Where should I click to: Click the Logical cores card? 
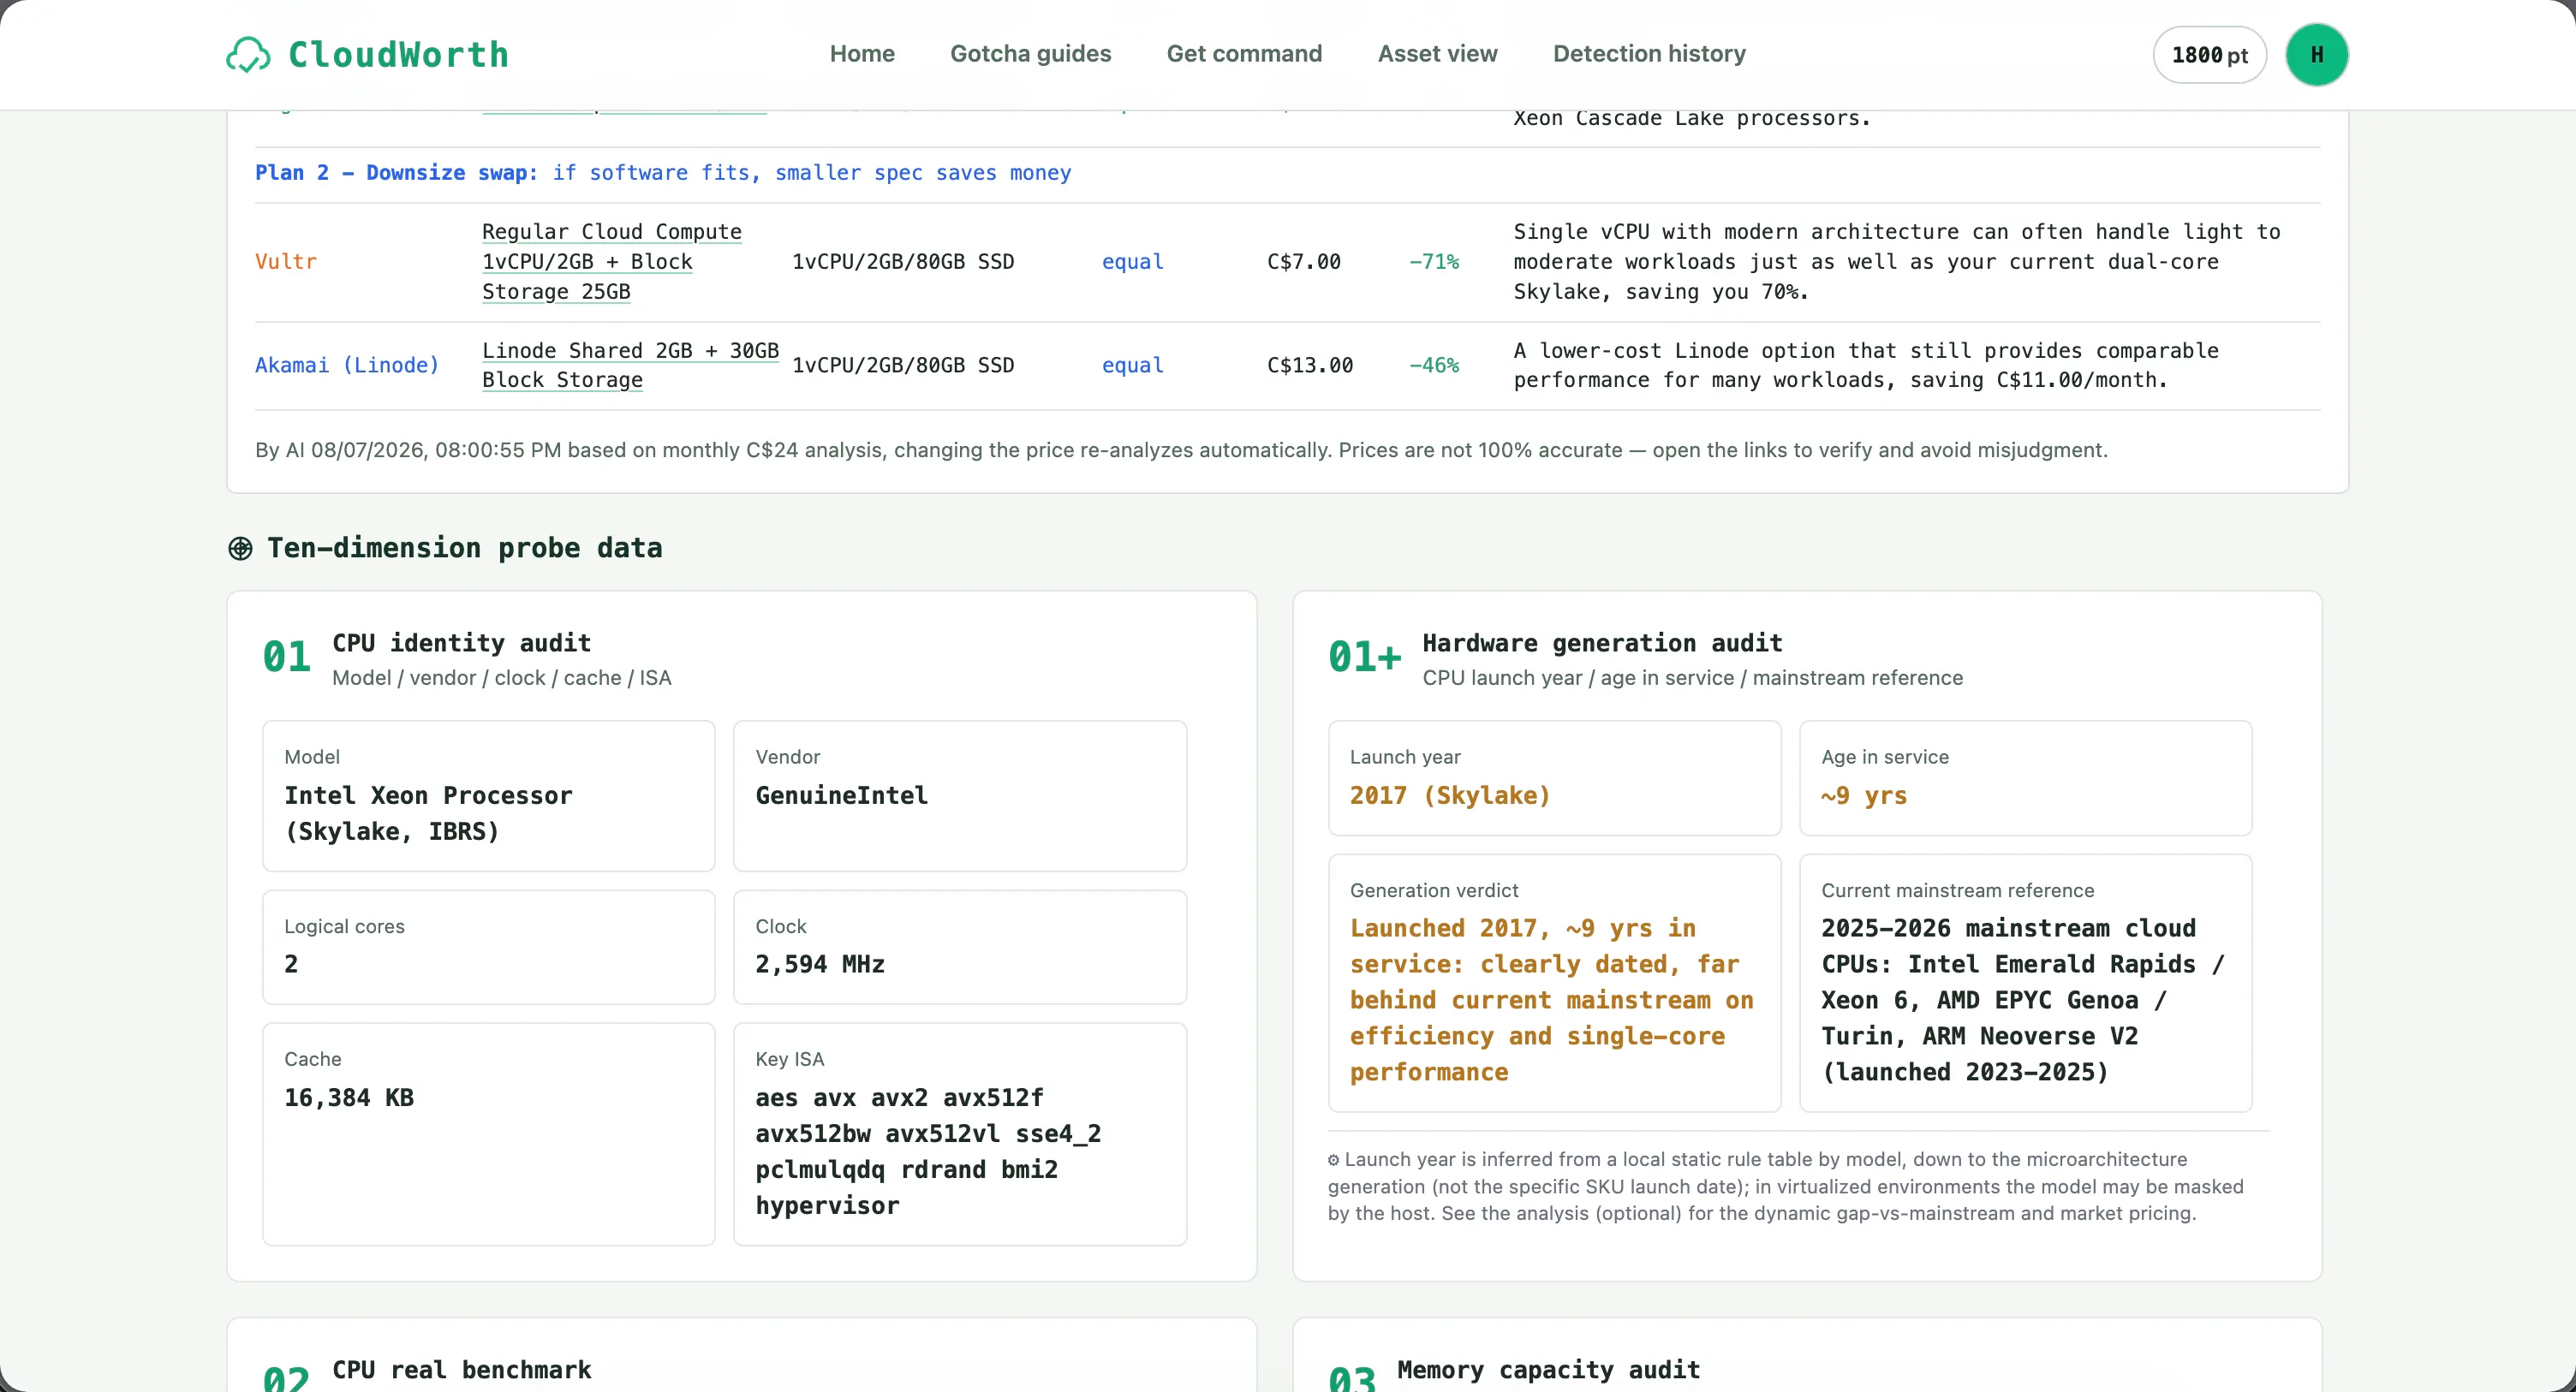(x=489, y=947)
